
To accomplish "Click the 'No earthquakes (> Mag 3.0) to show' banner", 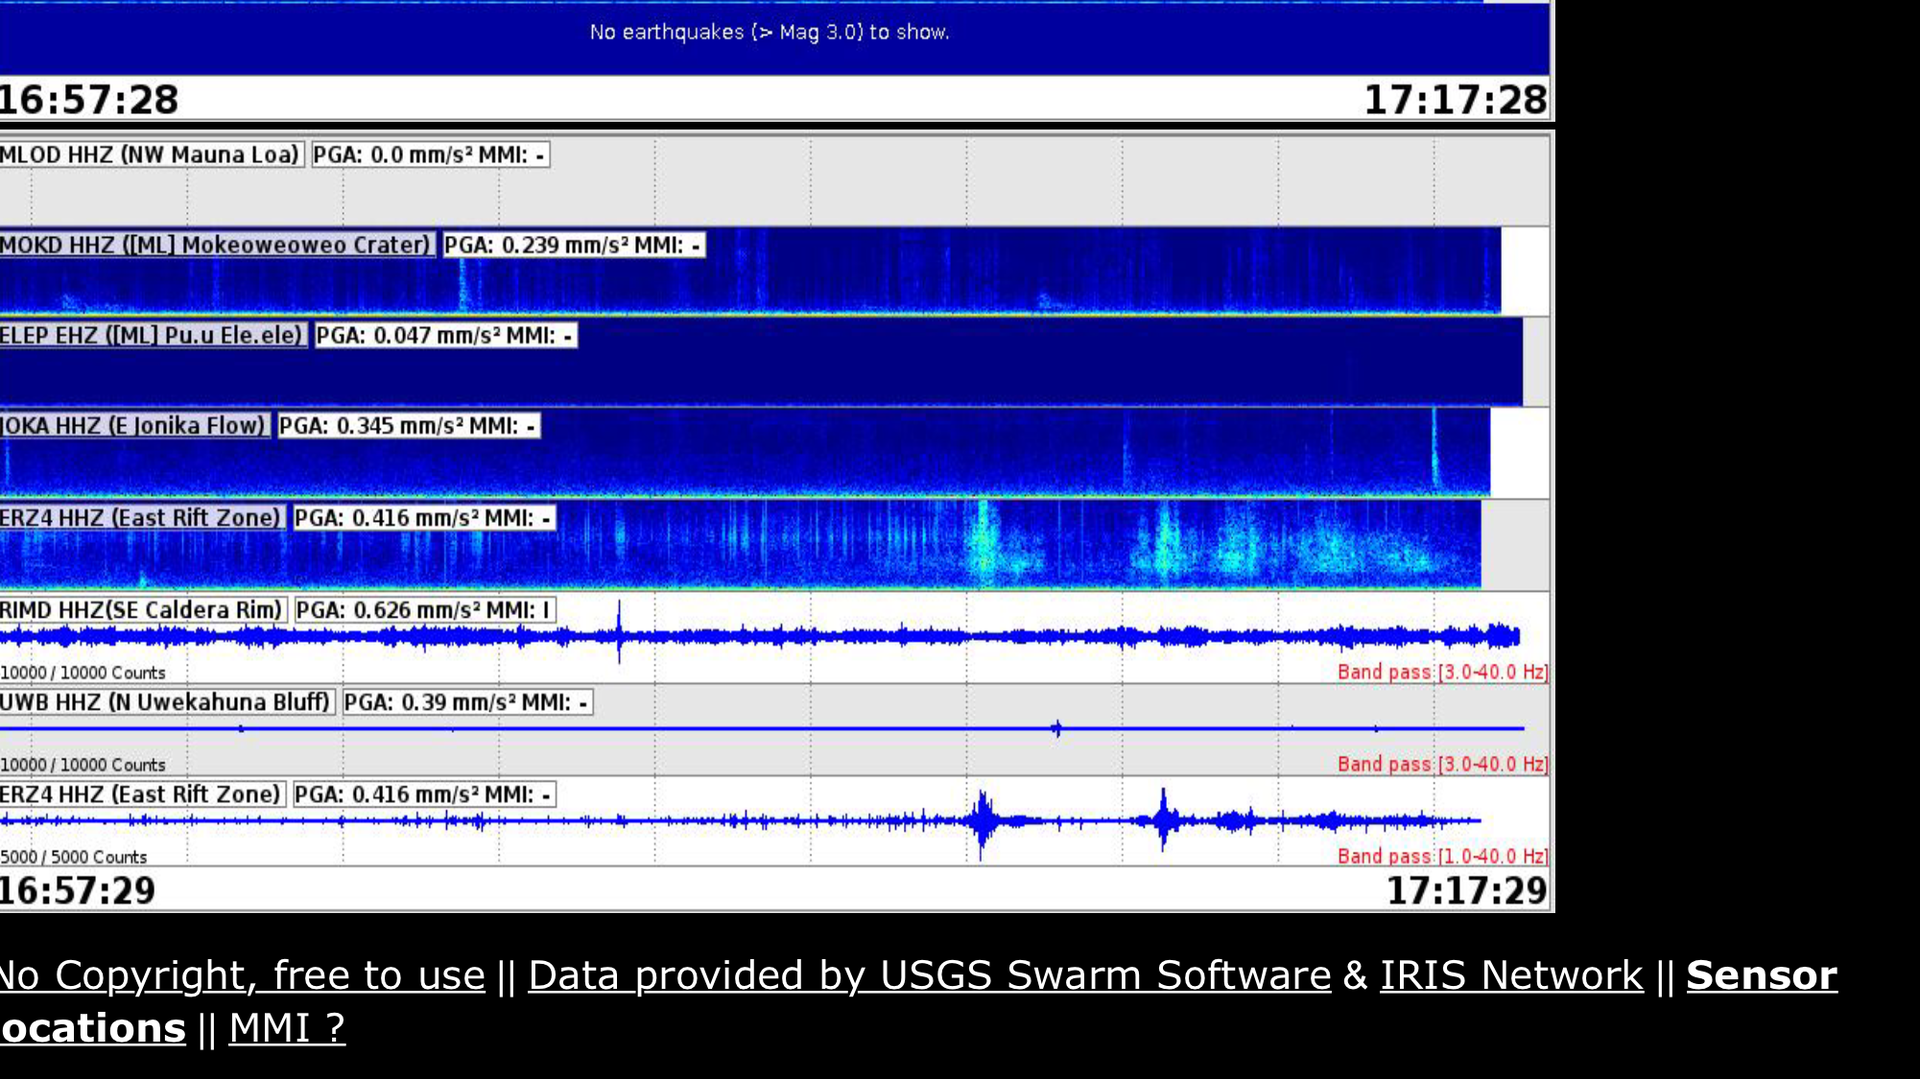I will coord(769,32).
